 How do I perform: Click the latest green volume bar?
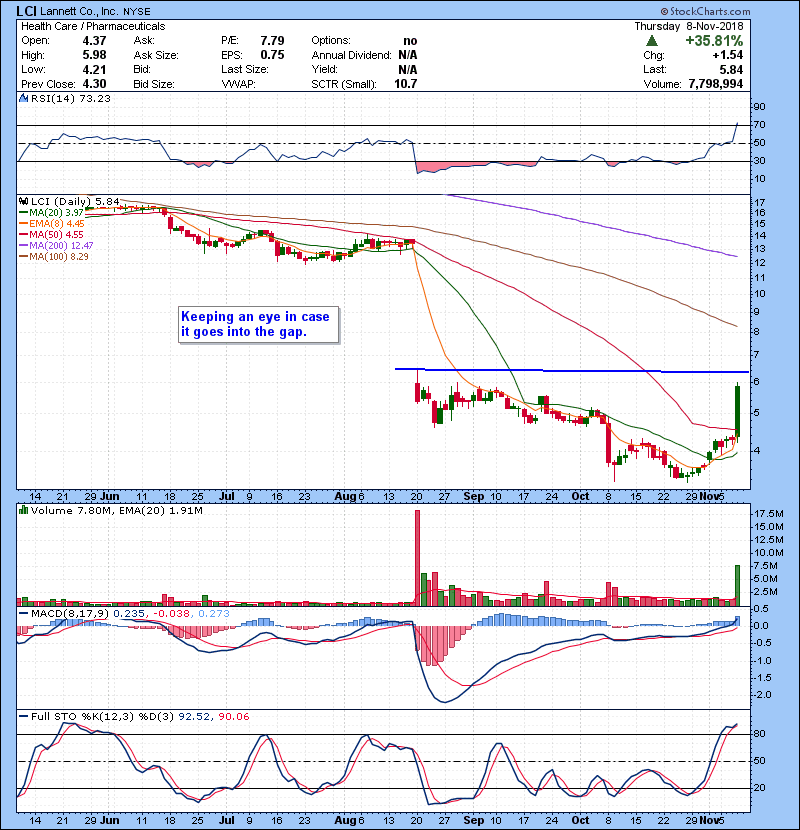pos(737,585)
